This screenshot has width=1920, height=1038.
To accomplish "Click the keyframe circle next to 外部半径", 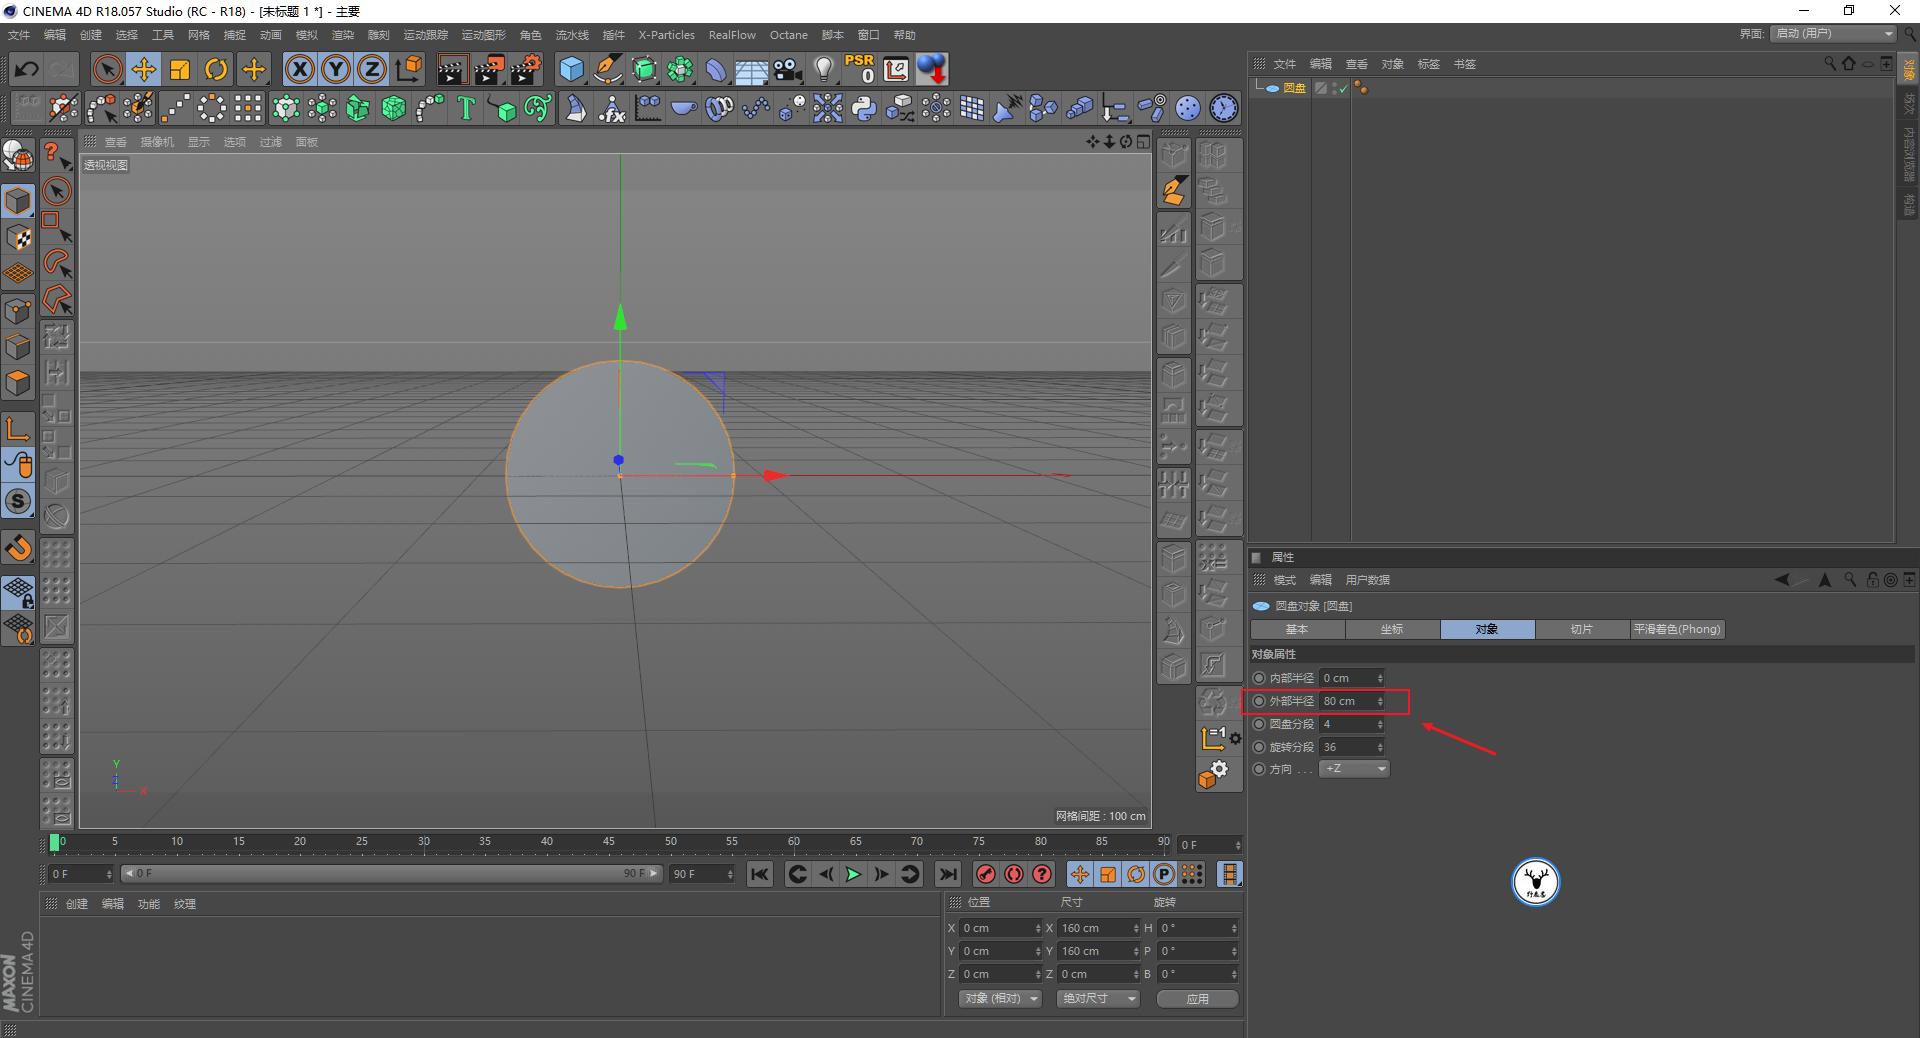I will pos(1259,701).
